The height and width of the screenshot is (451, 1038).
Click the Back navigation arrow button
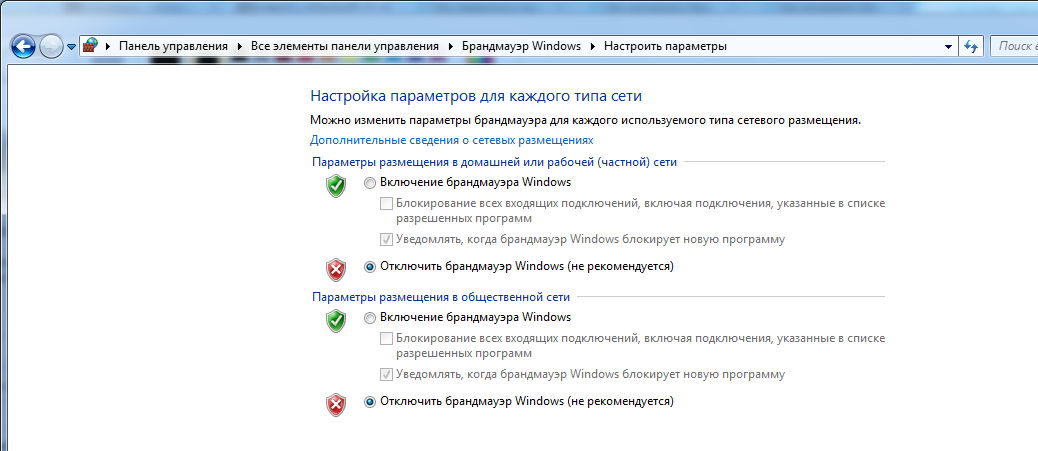(23, 46)
